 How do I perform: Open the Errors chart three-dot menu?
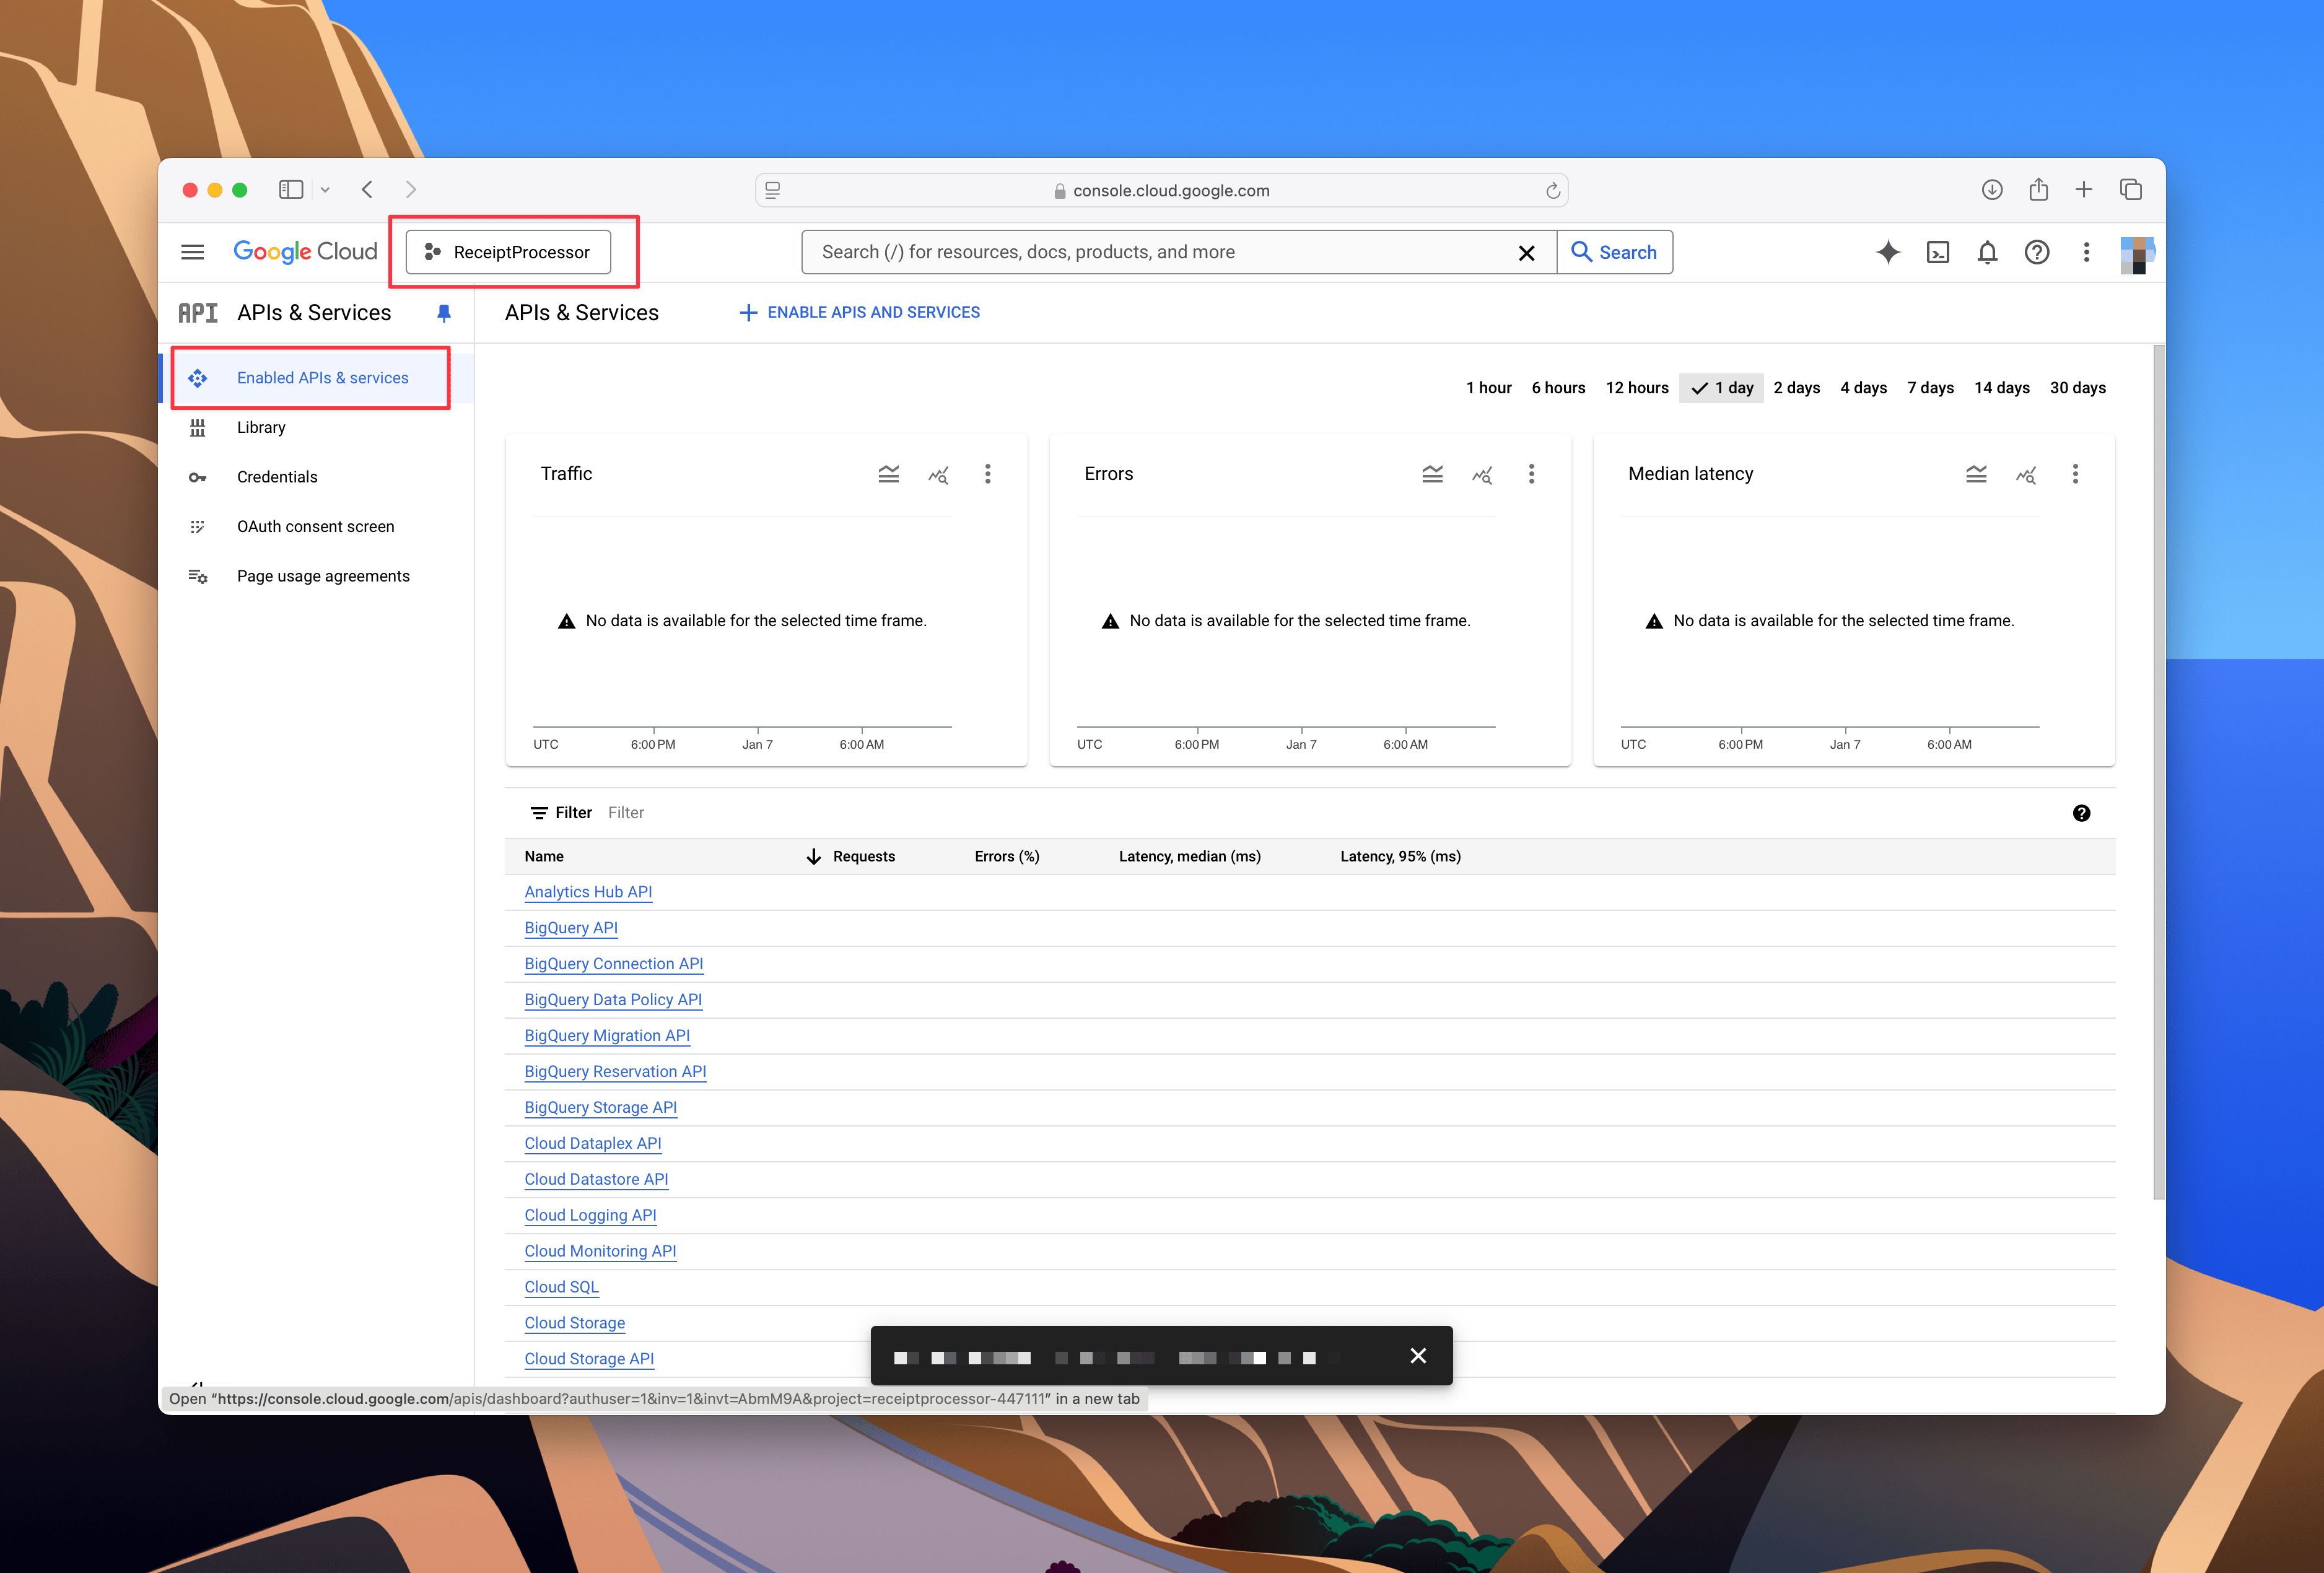pyautogui.click(x=1531, y=474)
